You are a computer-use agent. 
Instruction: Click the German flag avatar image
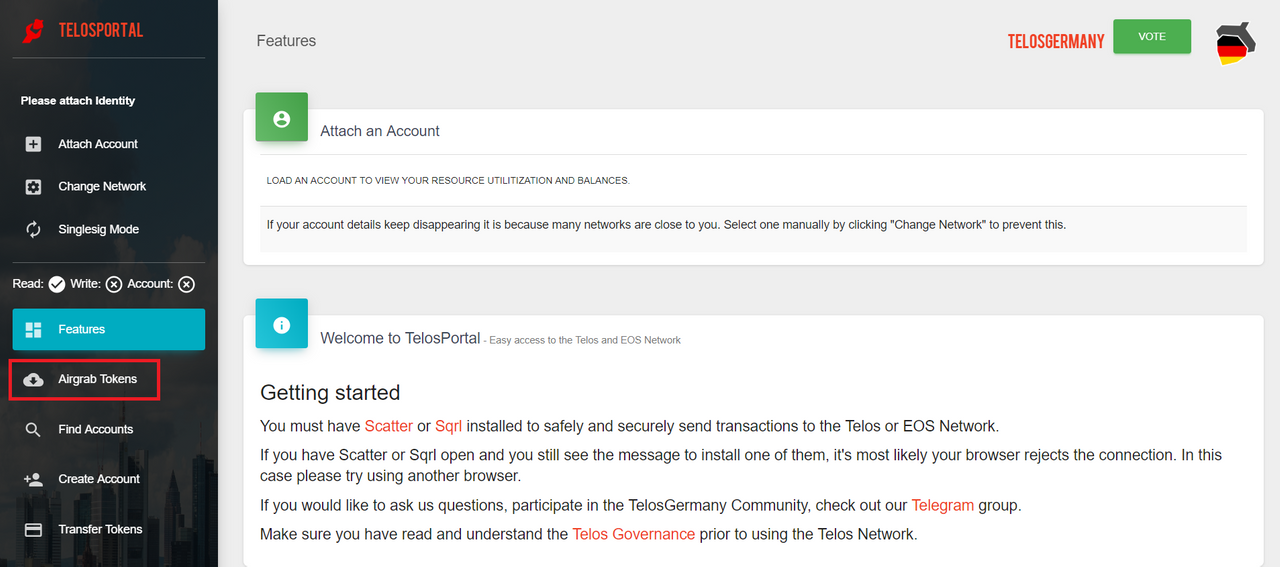coord(1236,43)
